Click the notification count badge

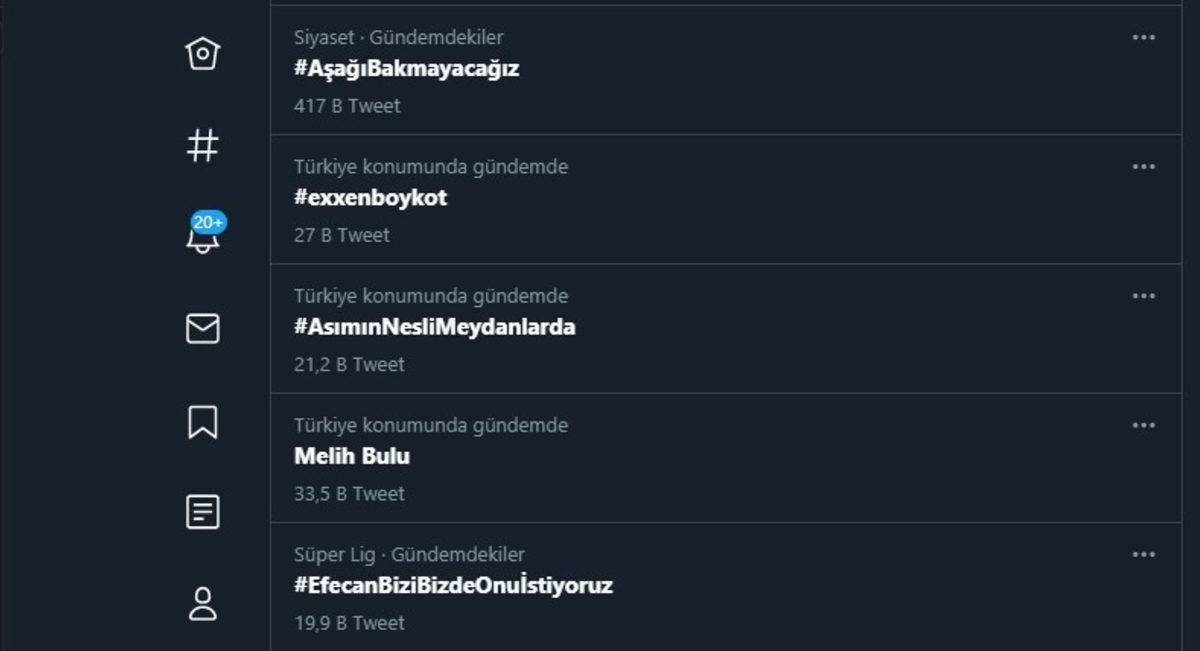point(208,222)
